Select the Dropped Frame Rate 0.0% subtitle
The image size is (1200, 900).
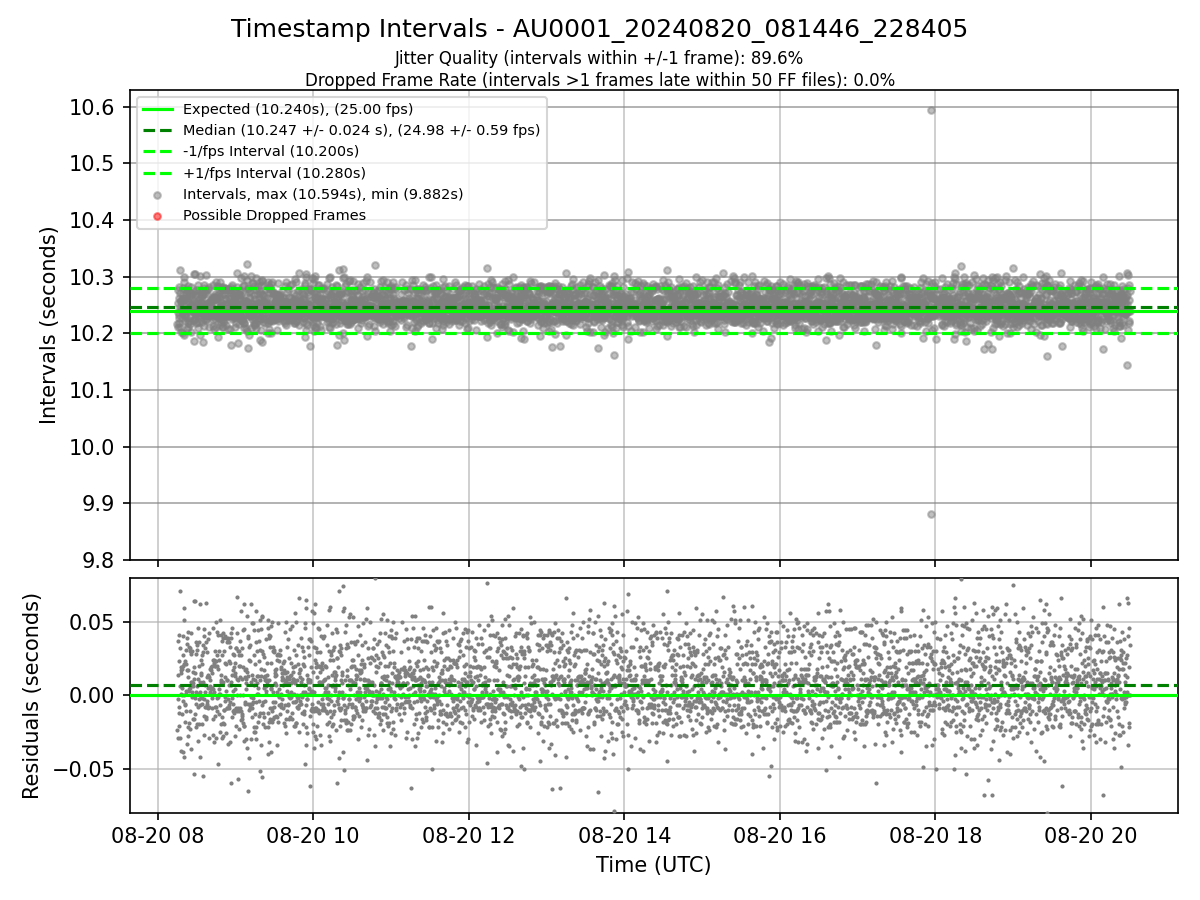pos(599,79)
